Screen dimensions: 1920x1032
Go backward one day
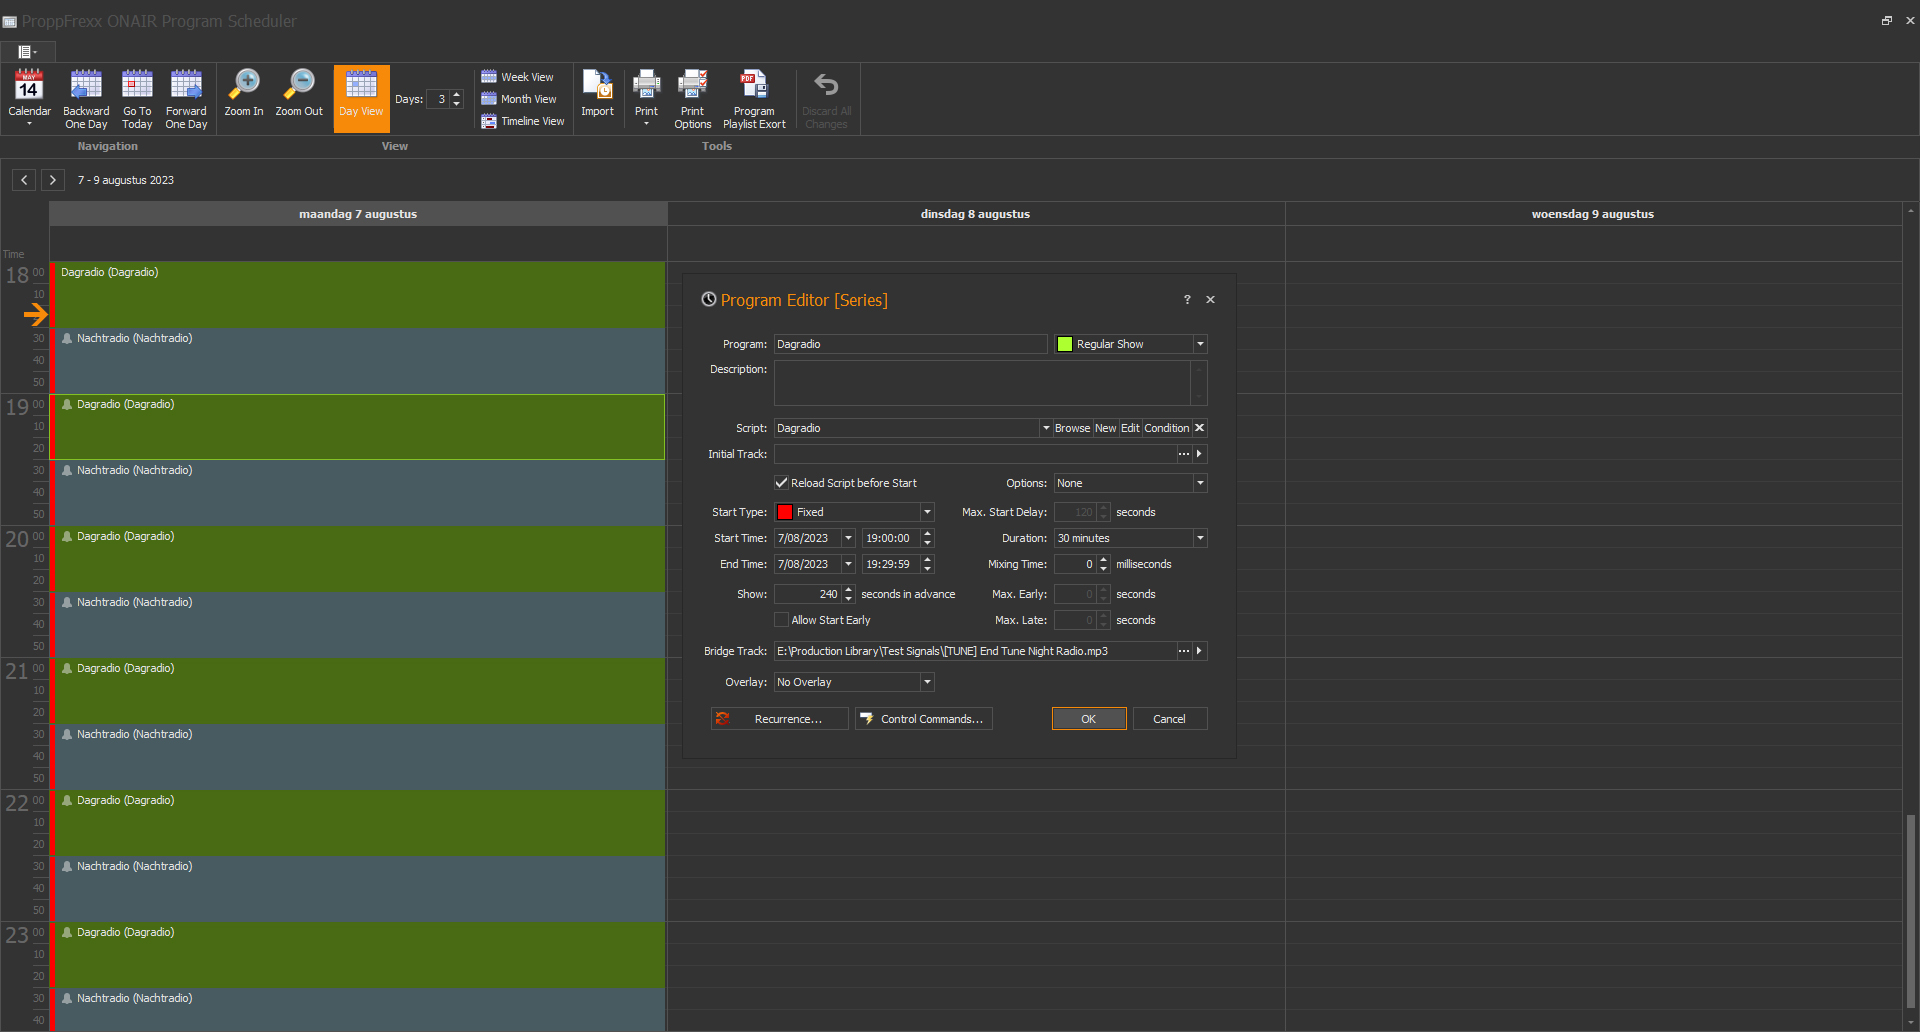pyautogui.click(x=86, y=98)
